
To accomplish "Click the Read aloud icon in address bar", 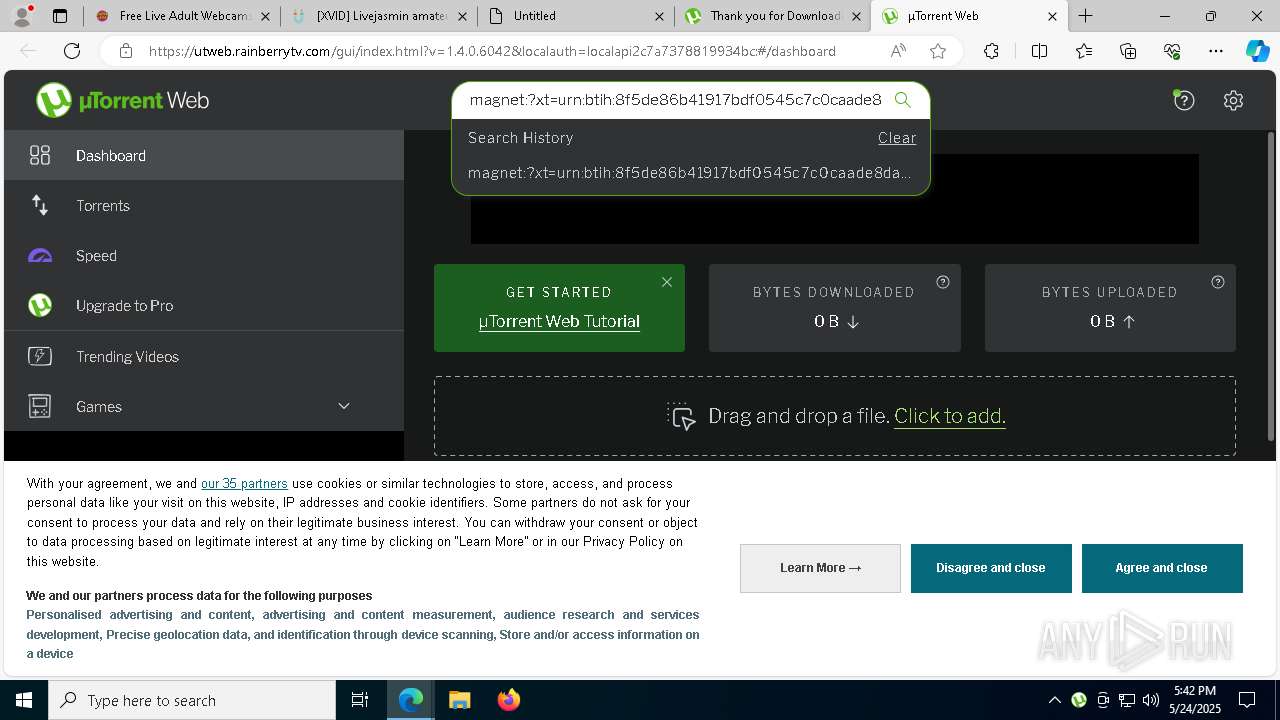I will 898,51.
